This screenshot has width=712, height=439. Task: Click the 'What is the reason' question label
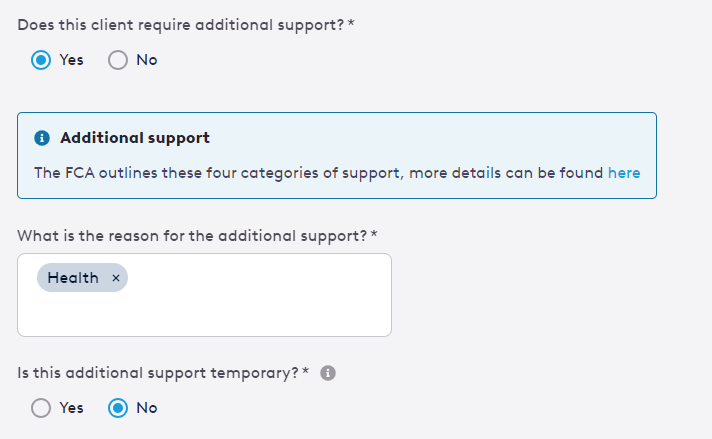point(192,236)
